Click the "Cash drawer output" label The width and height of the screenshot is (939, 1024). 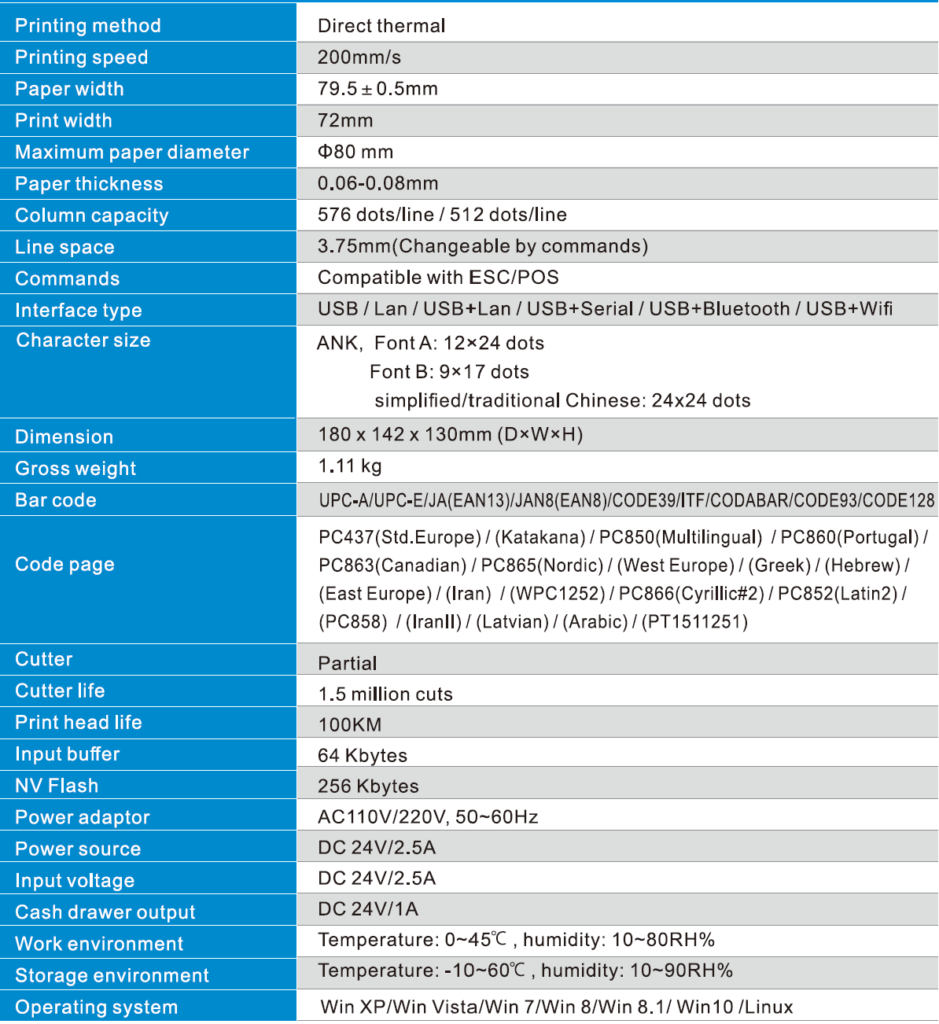click(x=105, y=912)
